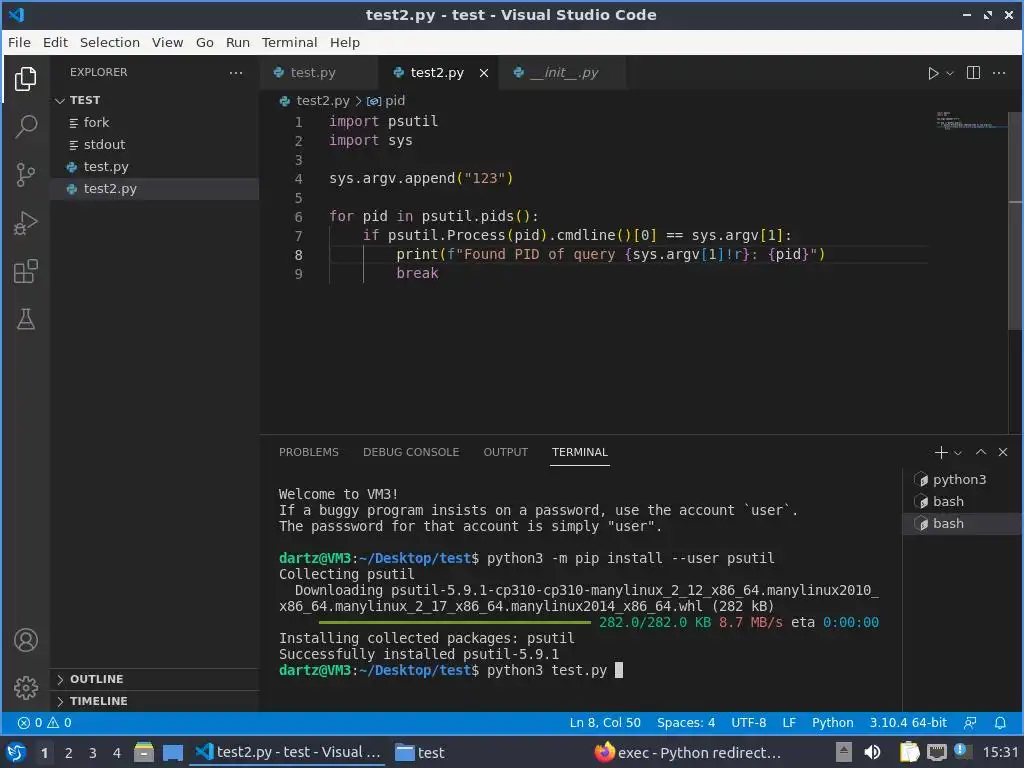Open the launch profile dropdown next to plus

(x=958, y=453)
